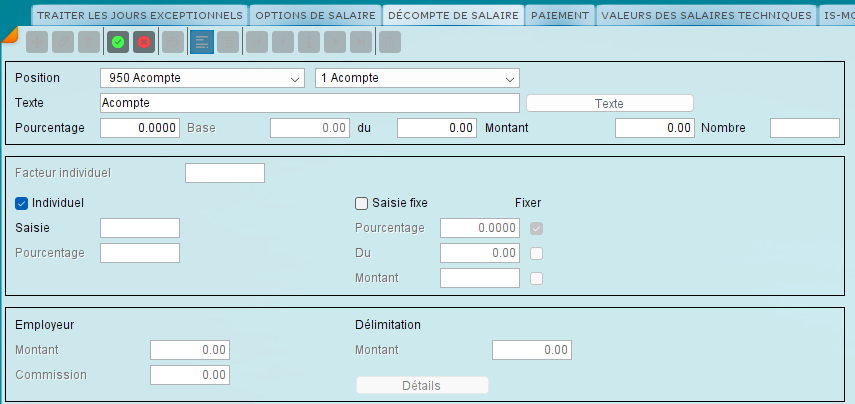Viewport: 855px width, 404px height.
Task: Click the print toolbar icon
Action: 173,42
